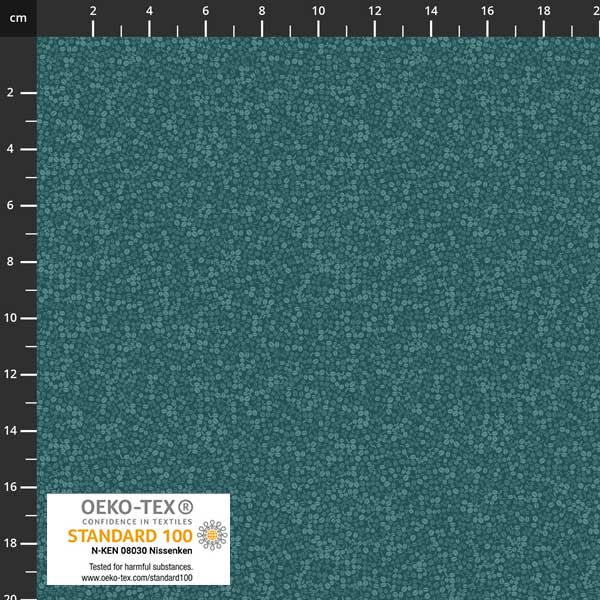Click the 4 mark on left ruler
This screenshot has height=600, width=600.
point(10,149)
